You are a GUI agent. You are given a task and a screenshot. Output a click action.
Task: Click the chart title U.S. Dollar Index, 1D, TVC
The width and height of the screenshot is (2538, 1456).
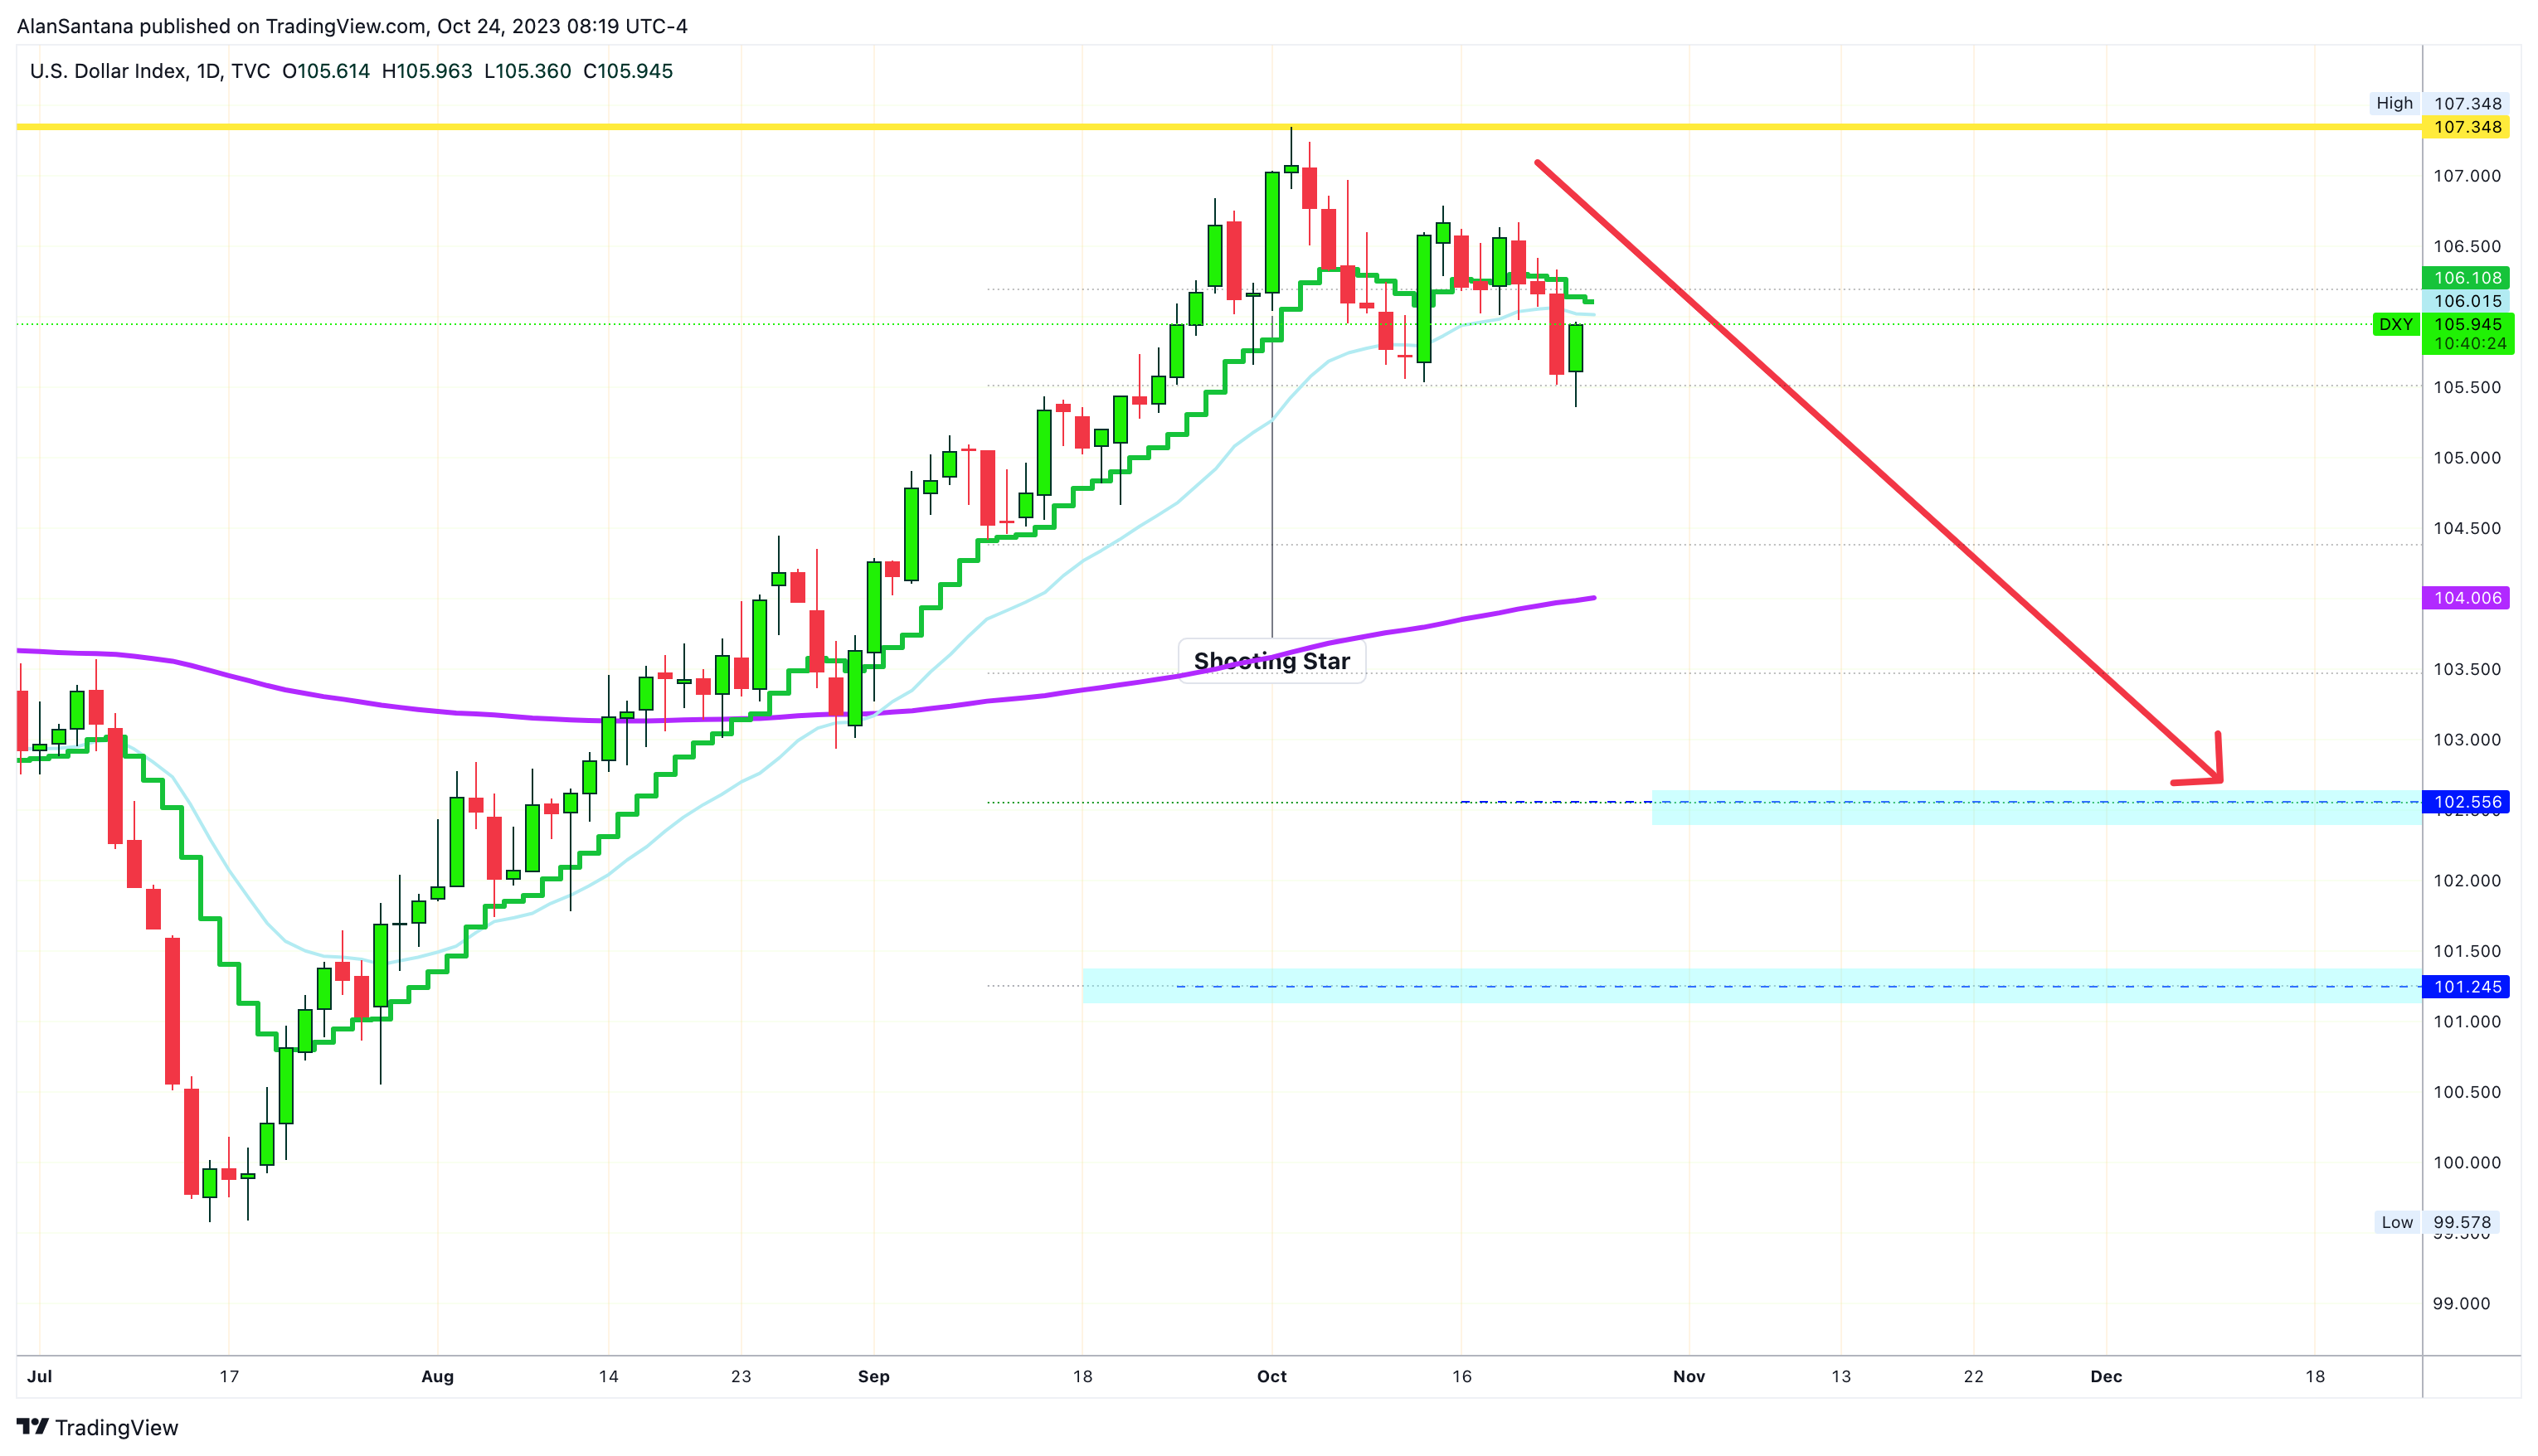[150, 71]
